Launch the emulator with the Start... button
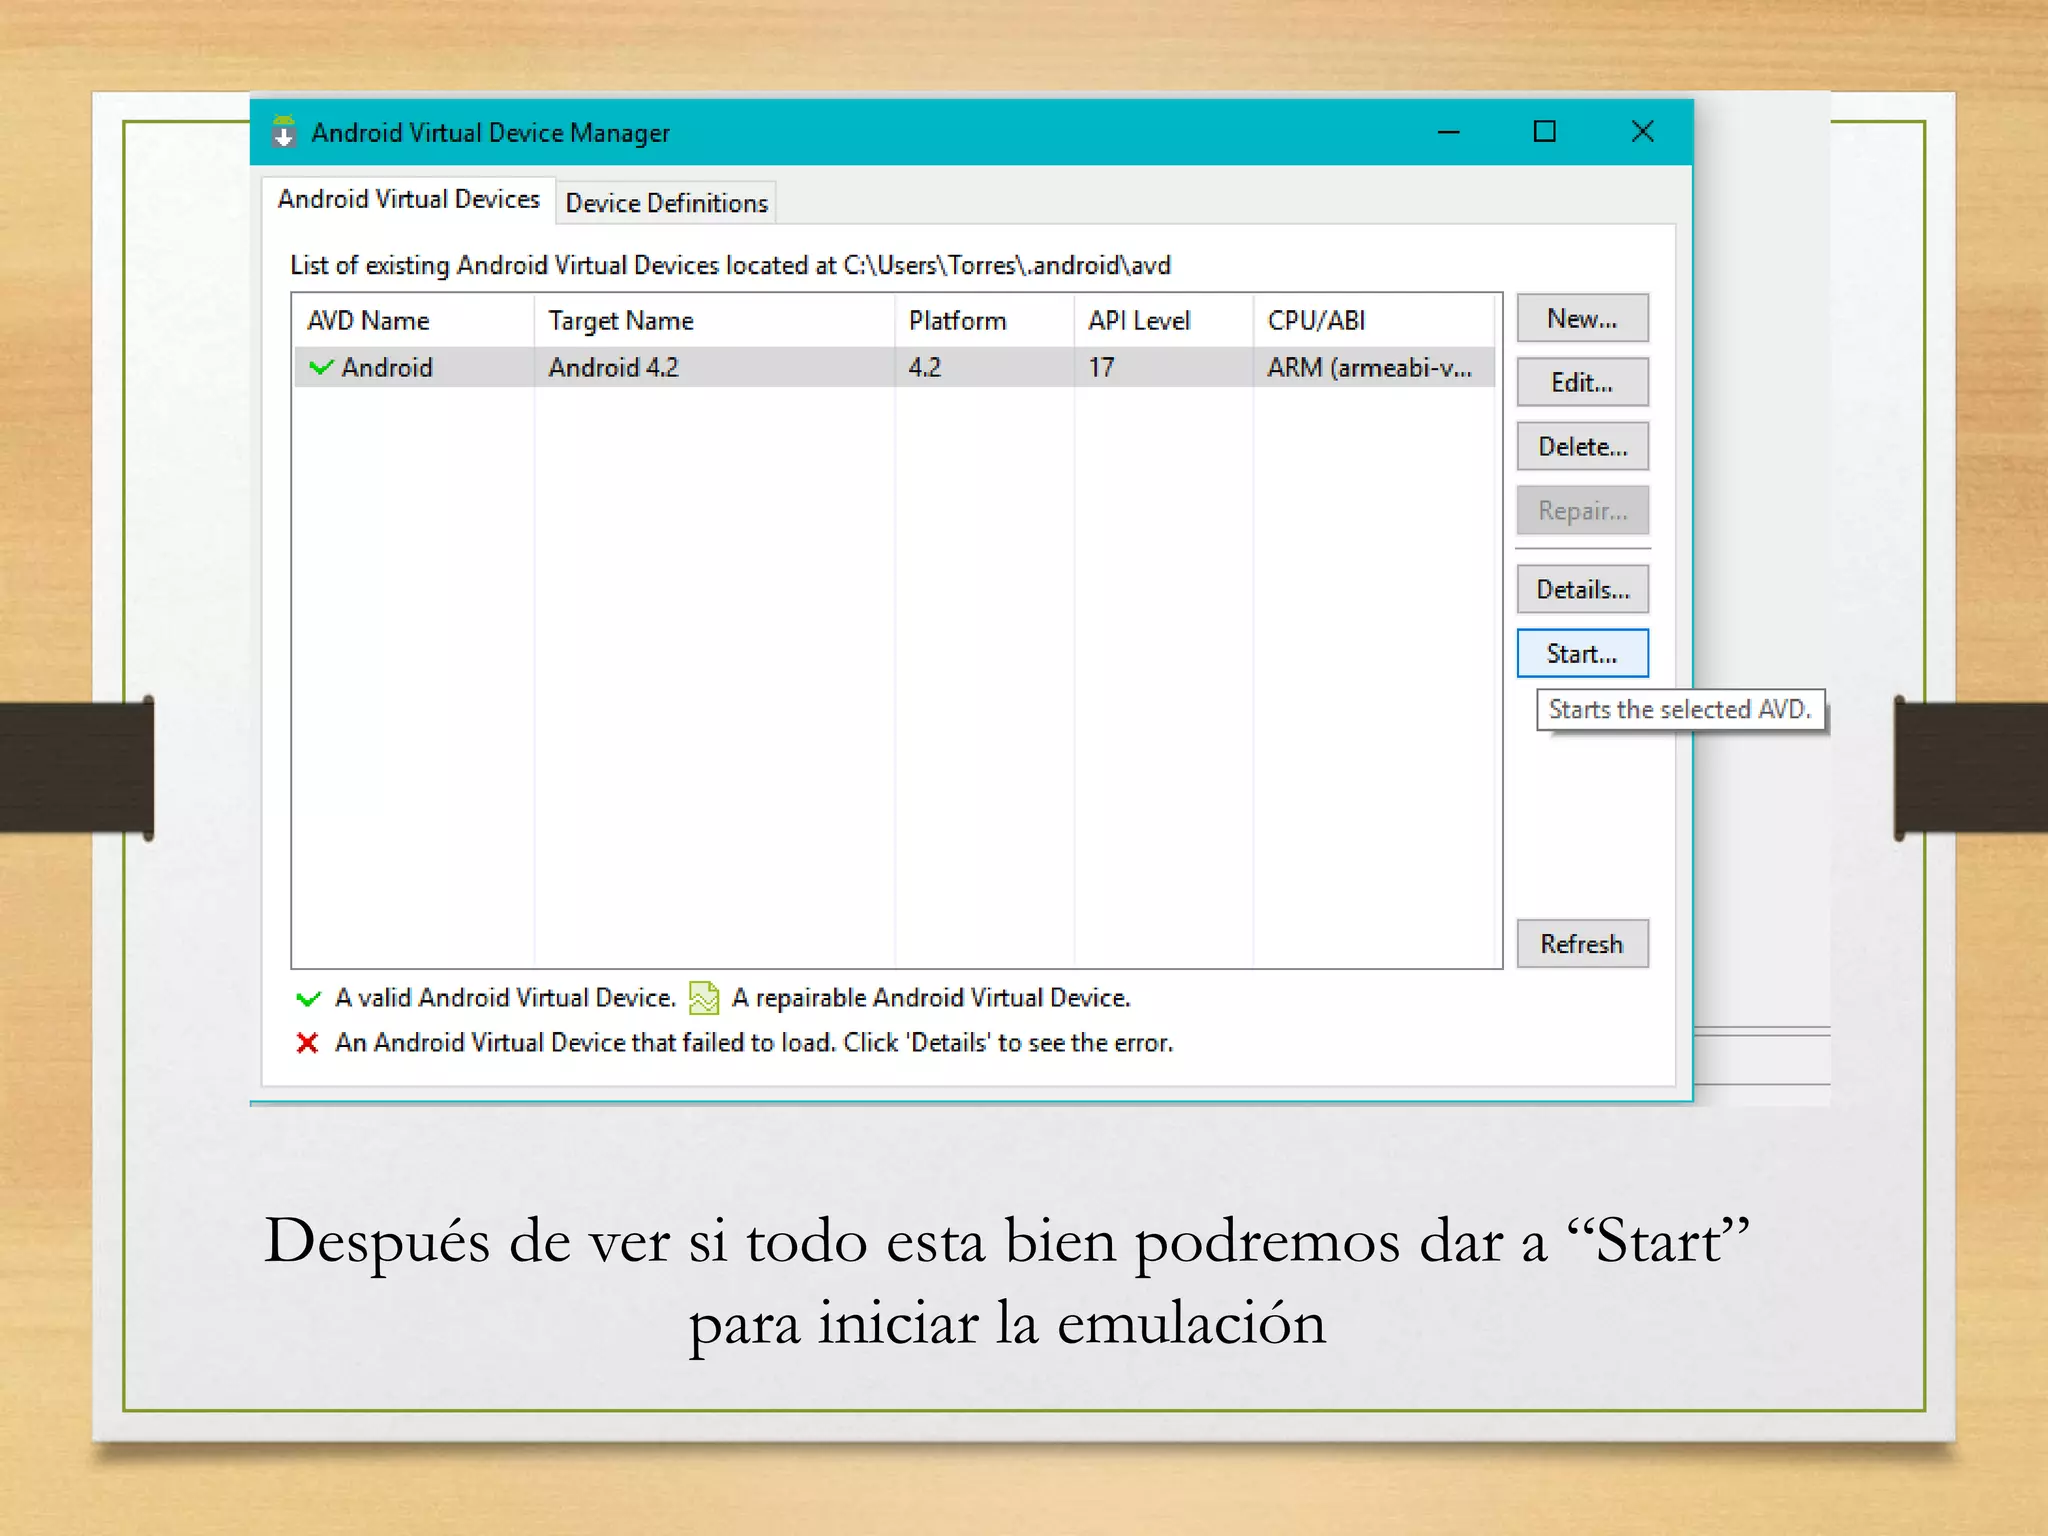Image resolution: width=2048 pixels, height=1536 pixels. point(1582,653)
